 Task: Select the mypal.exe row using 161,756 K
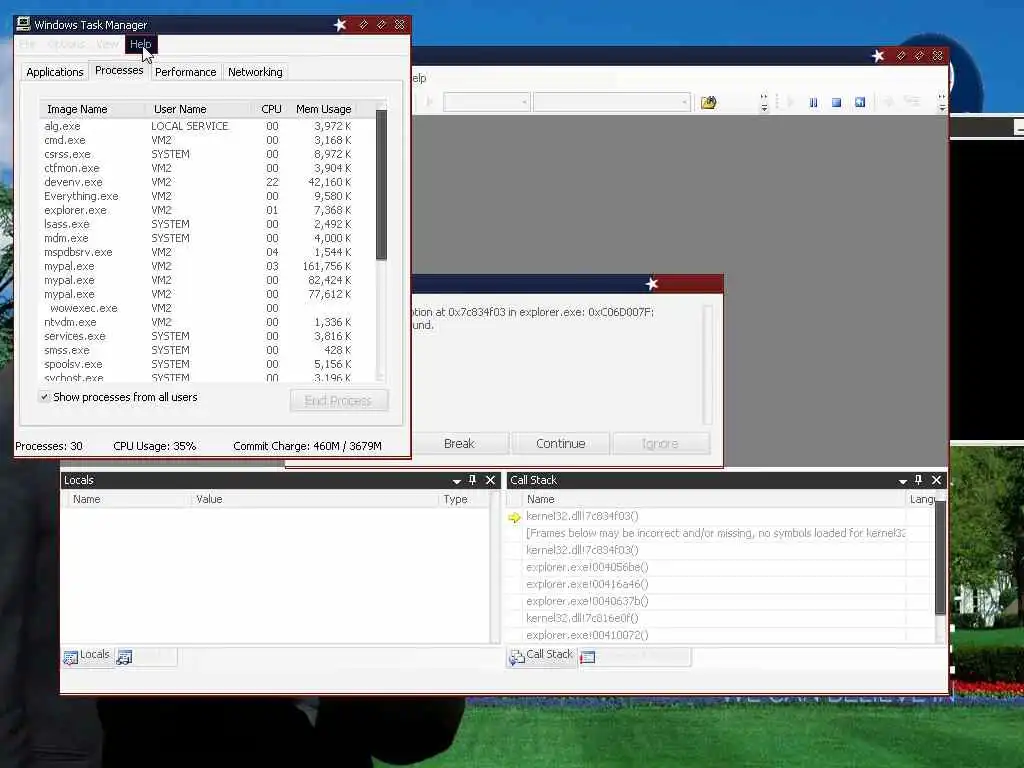point(198,266)
